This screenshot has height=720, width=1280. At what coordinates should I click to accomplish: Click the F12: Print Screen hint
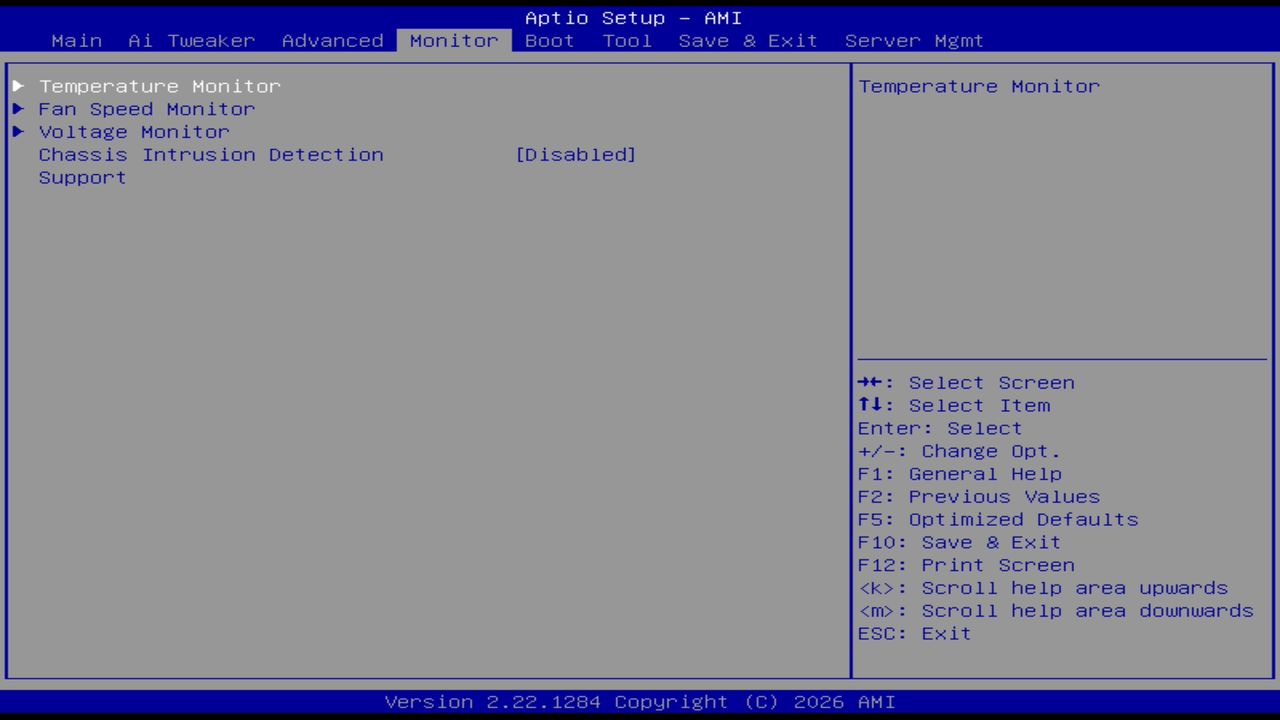[966, 566]
